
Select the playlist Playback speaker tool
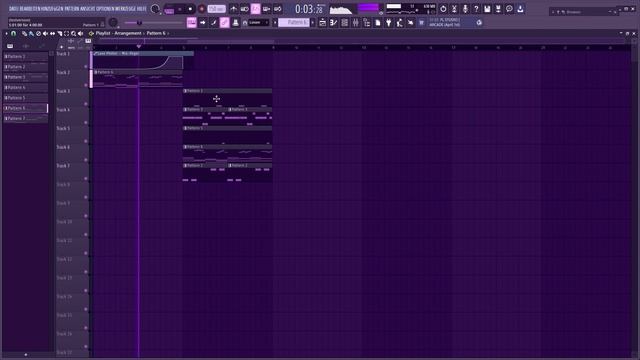coord(80,33)
